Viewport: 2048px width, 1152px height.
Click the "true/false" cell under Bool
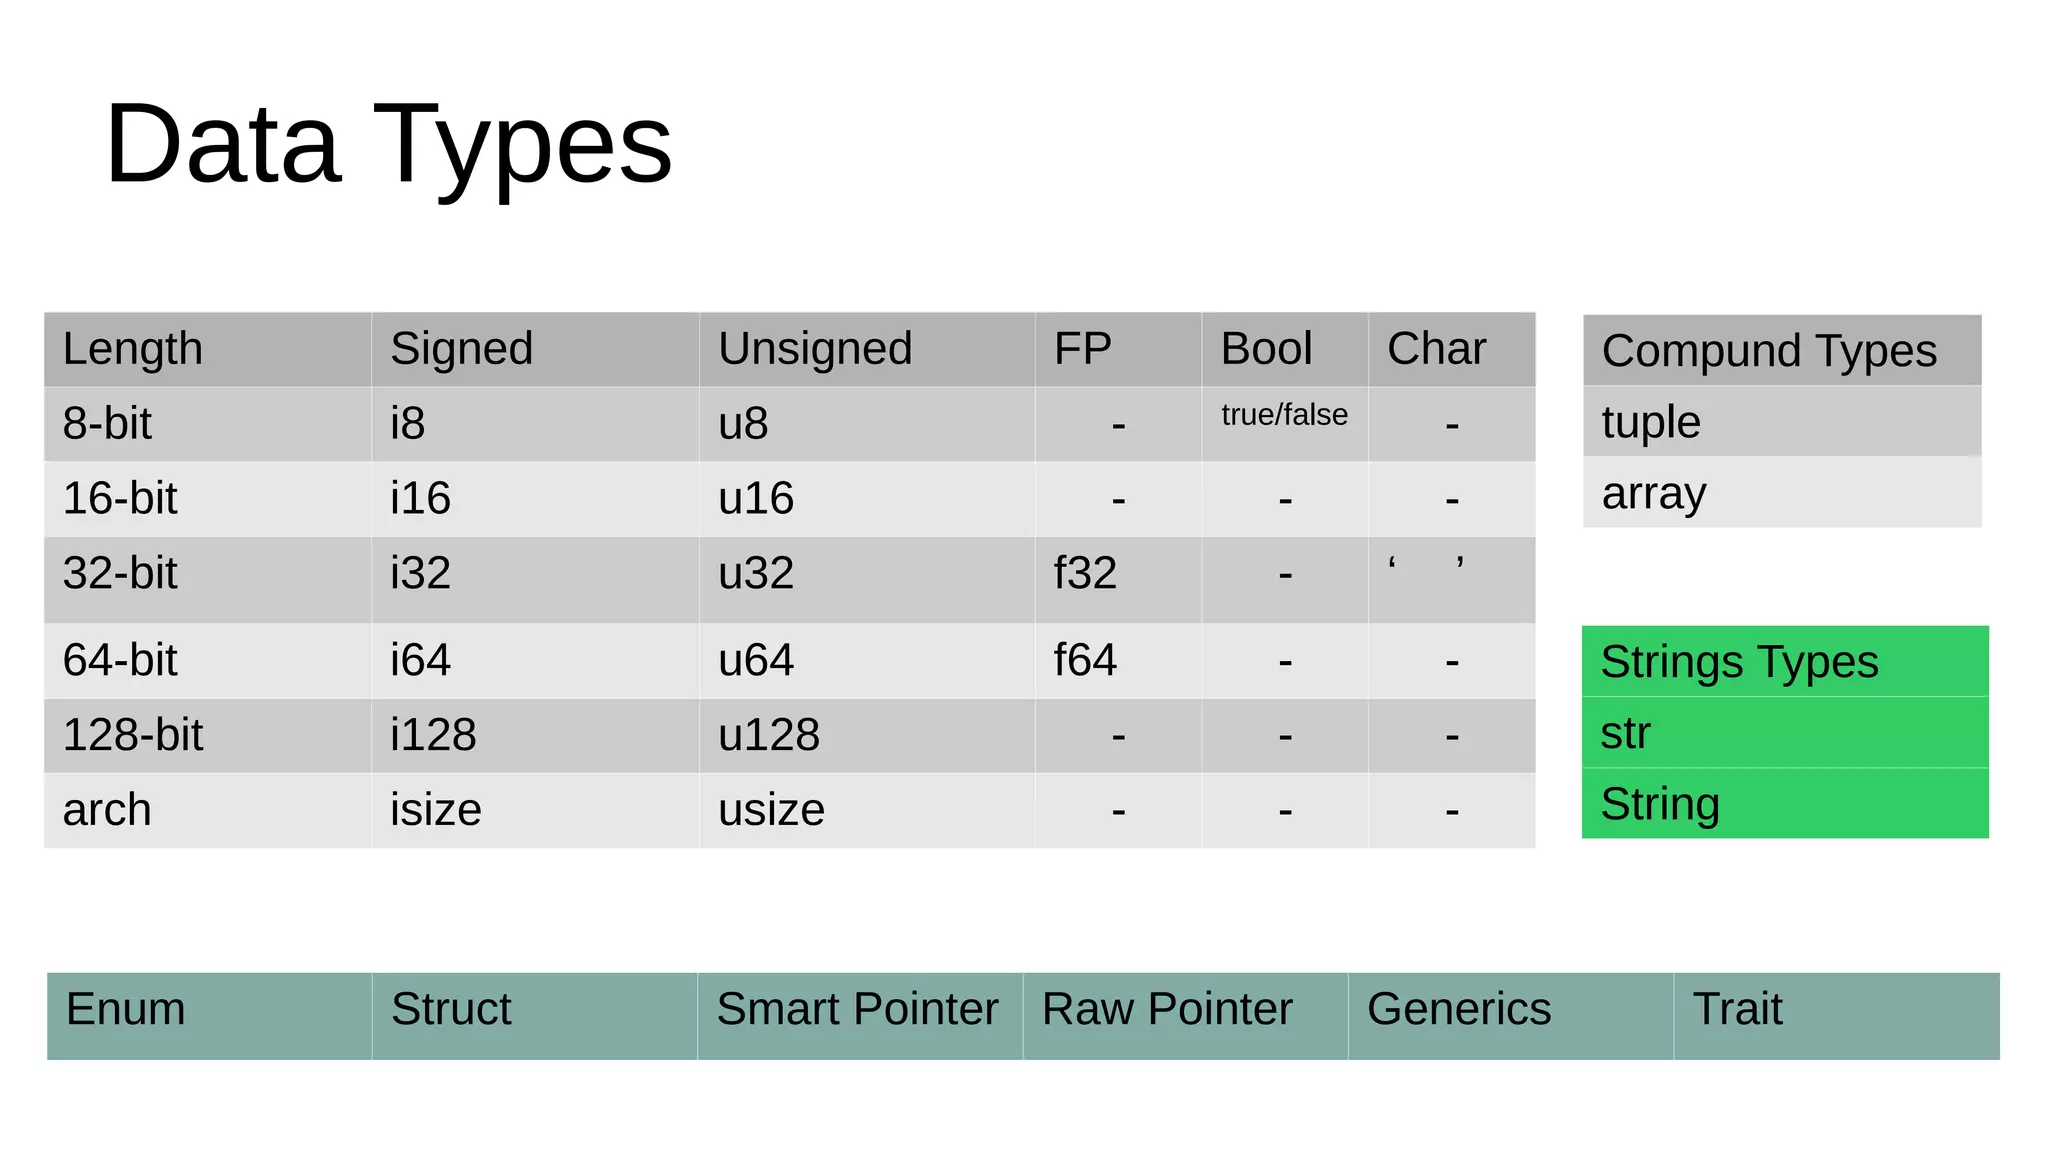coord(1284,415)
